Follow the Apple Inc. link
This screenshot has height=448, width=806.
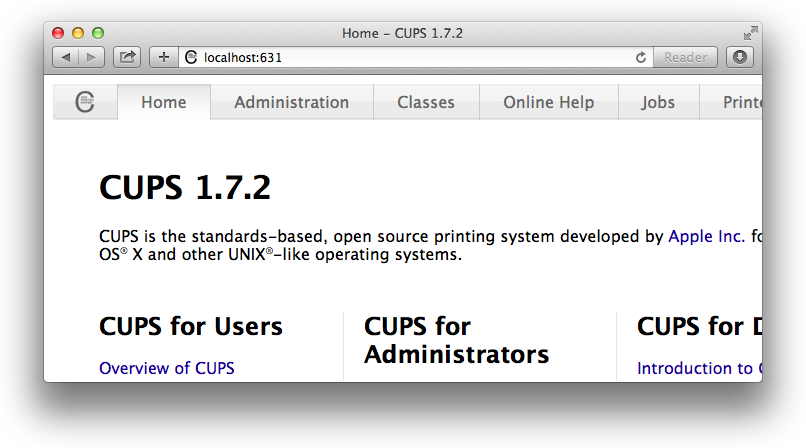click(706, 237)
